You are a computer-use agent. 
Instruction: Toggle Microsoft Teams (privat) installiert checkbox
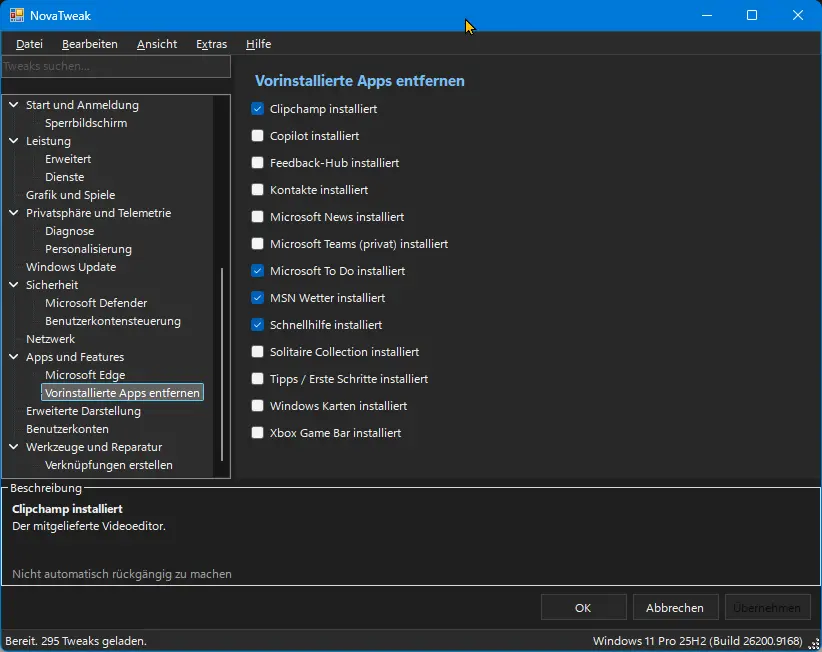[257, 244]
